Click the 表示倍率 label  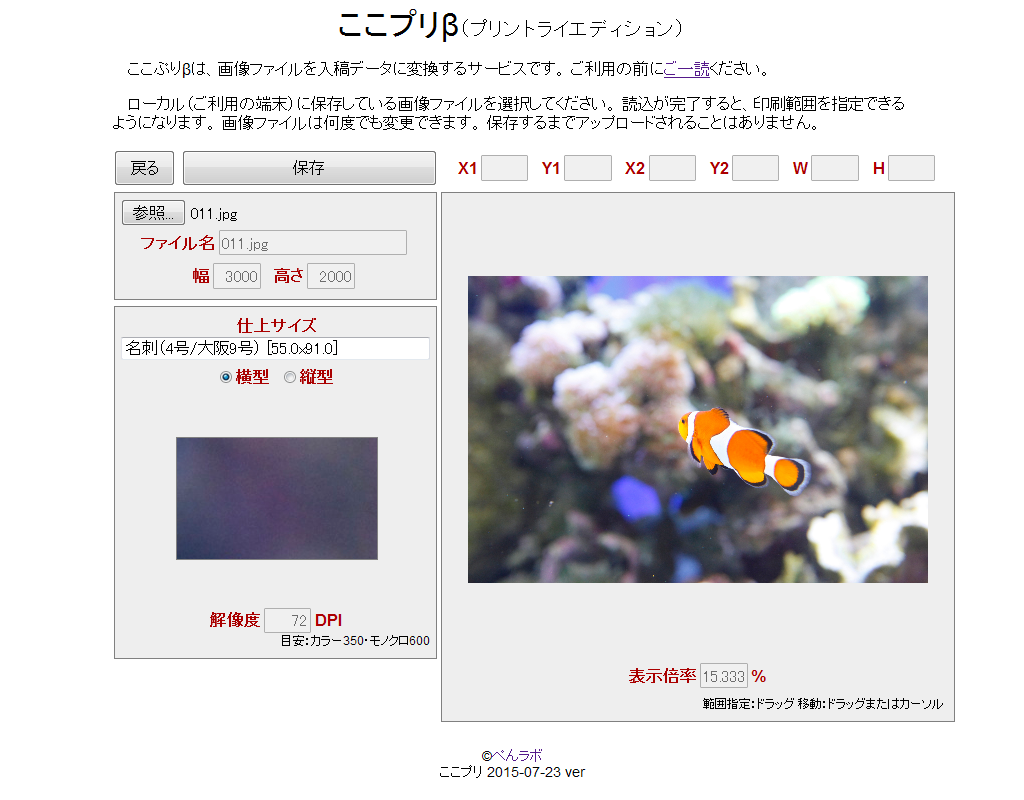click(x=662, y=676)
